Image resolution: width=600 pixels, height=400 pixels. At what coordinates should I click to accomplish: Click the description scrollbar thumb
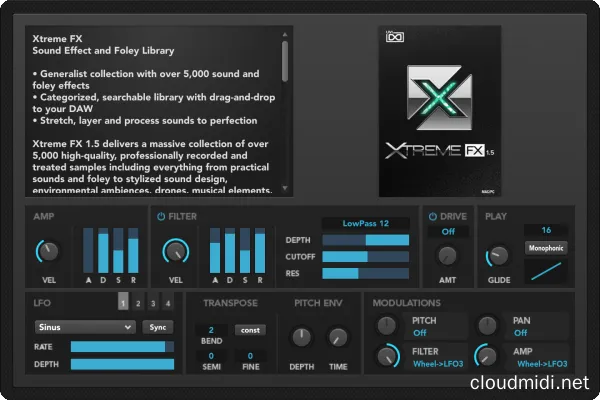point(285,61)
